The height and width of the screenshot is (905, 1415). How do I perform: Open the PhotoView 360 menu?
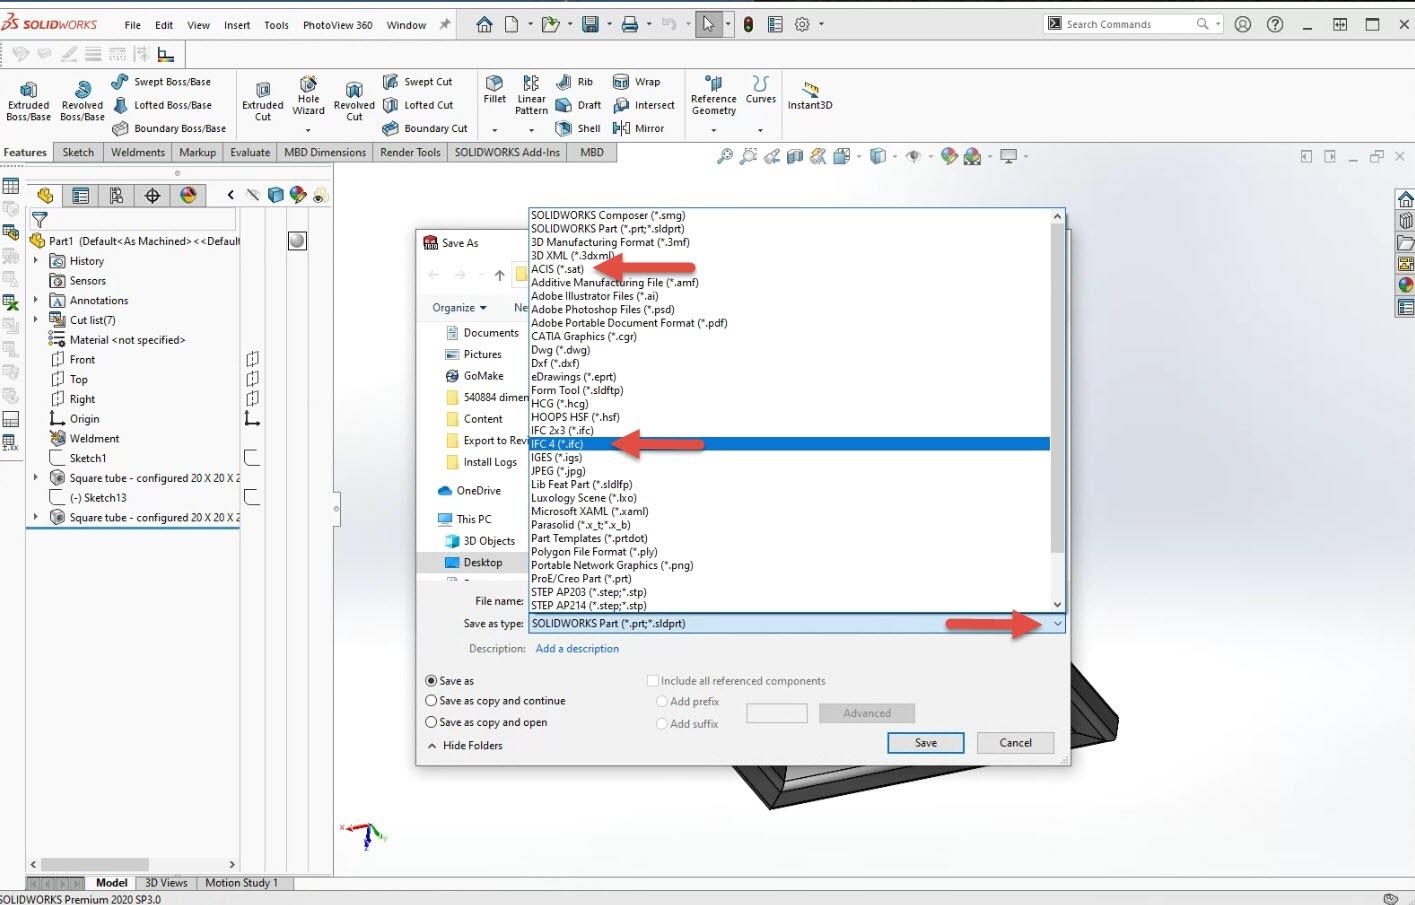337,25
